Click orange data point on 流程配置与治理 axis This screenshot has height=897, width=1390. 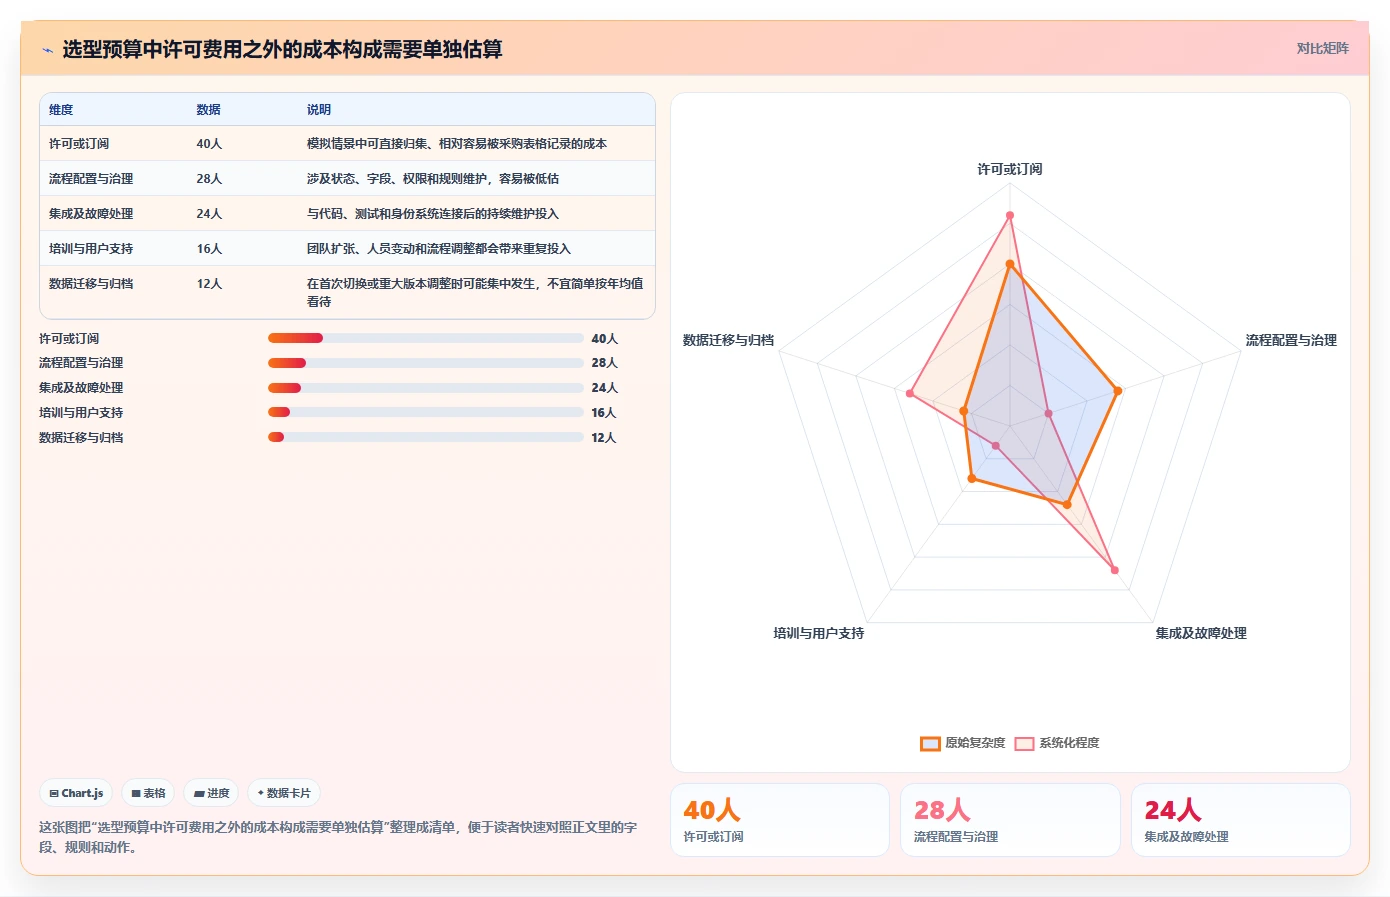click(x=1117, y=391)
